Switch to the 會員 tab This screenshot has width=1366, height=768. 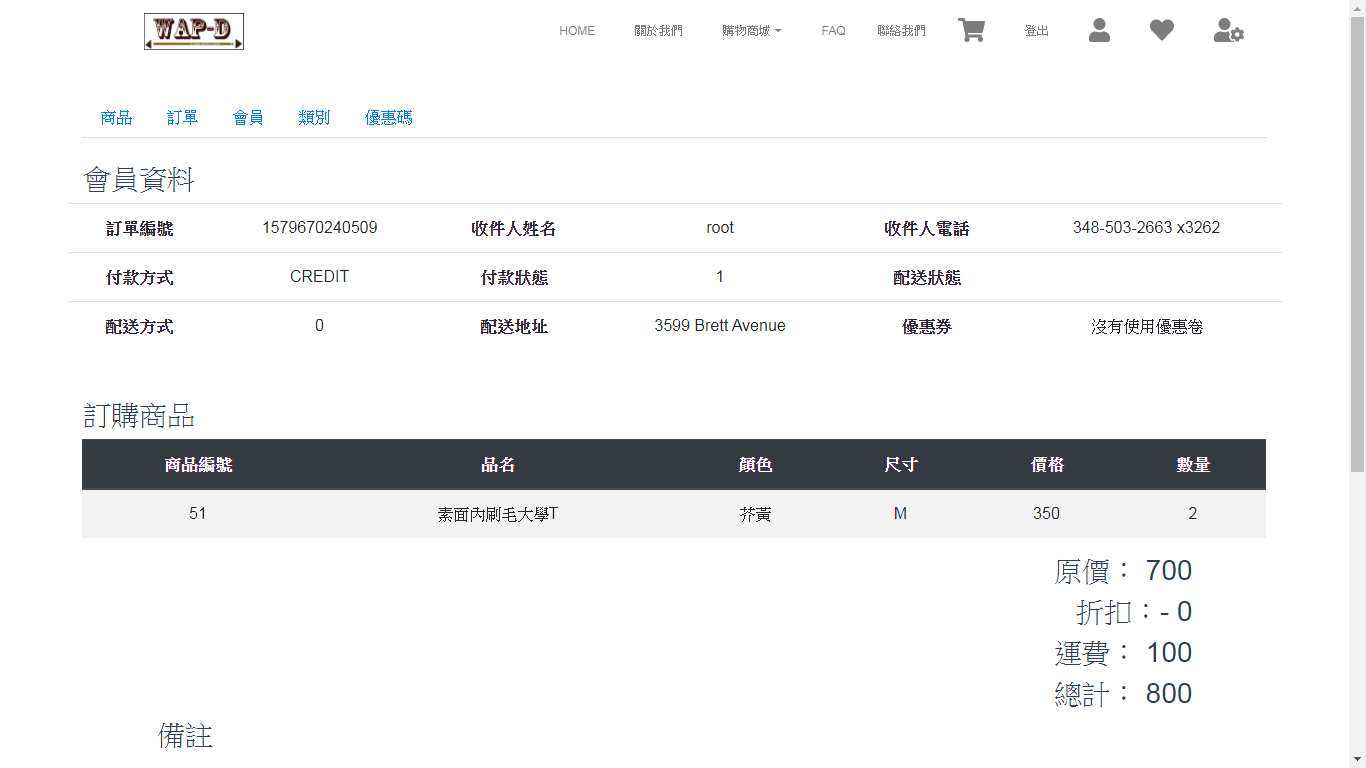[248, 118]
